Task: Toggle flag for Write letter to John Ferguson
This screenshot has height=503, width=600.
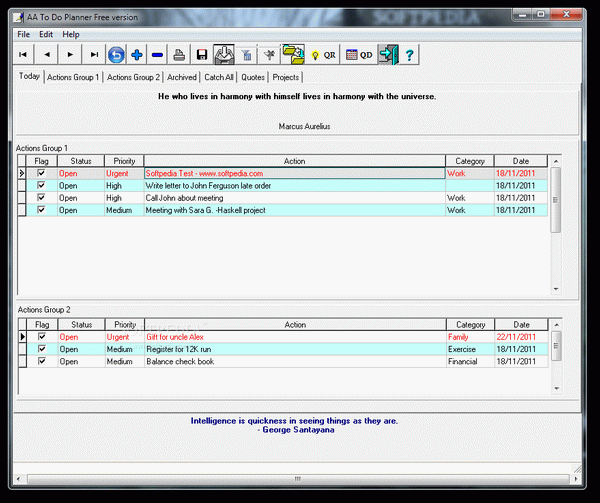Action: [41, 185]
